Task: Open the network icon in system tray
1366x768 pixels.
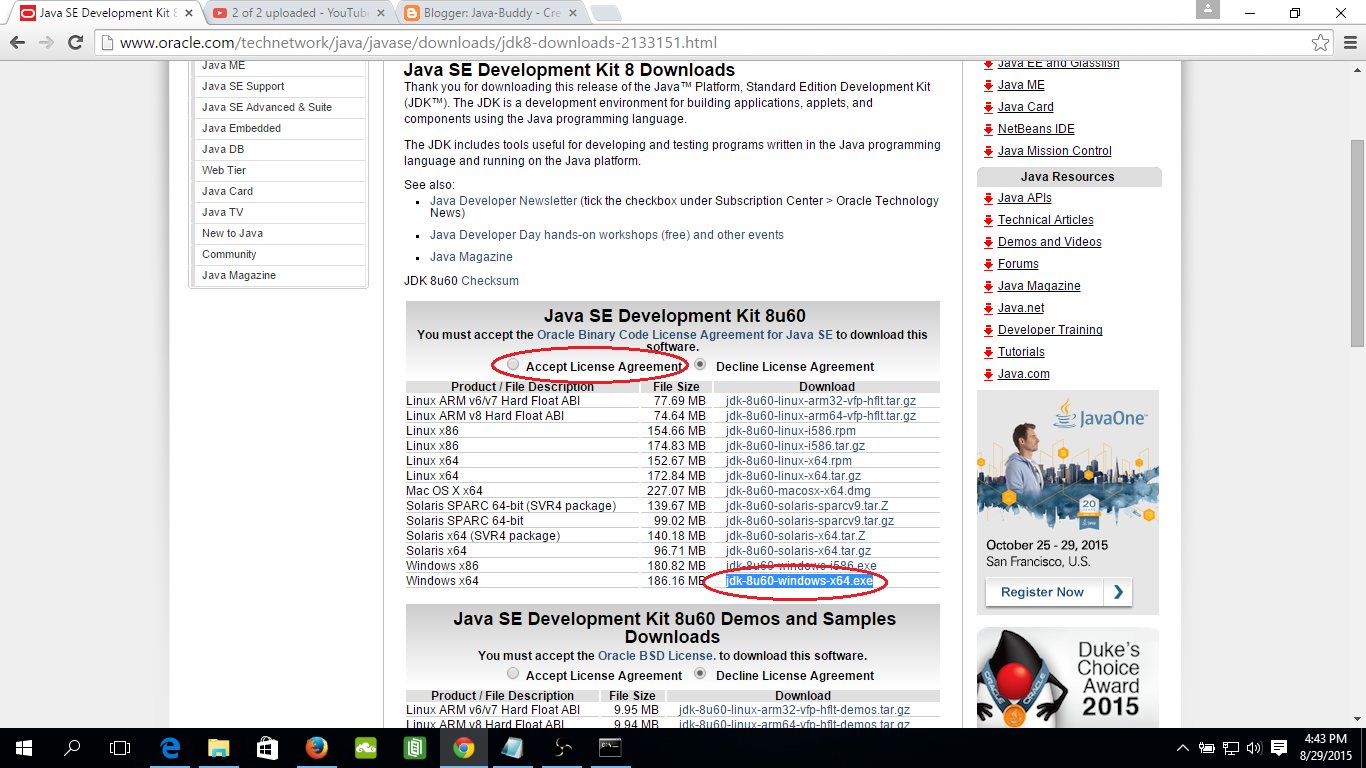Action: coord(1231,748)
